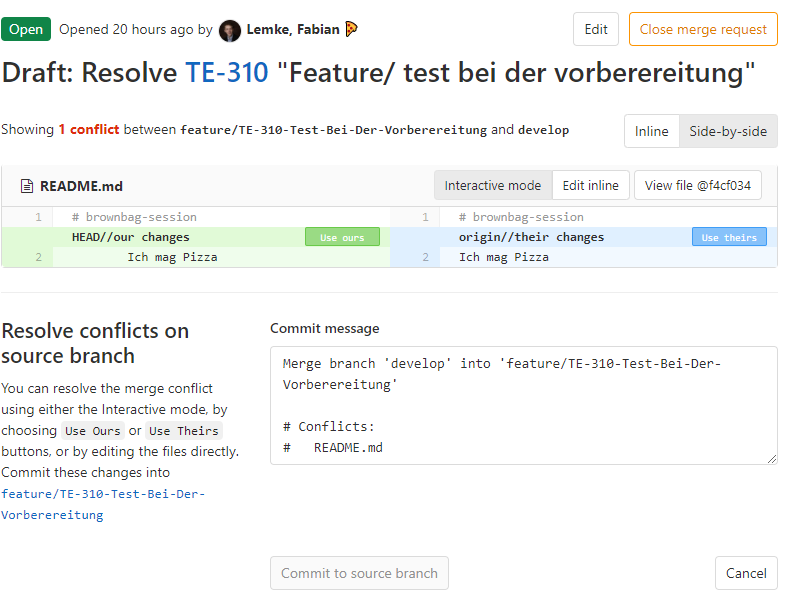
Task: Open feature/TE-310-Test-Bei-Der-Vorberereitung branch link at bottom left
Action: coord(103,504)
